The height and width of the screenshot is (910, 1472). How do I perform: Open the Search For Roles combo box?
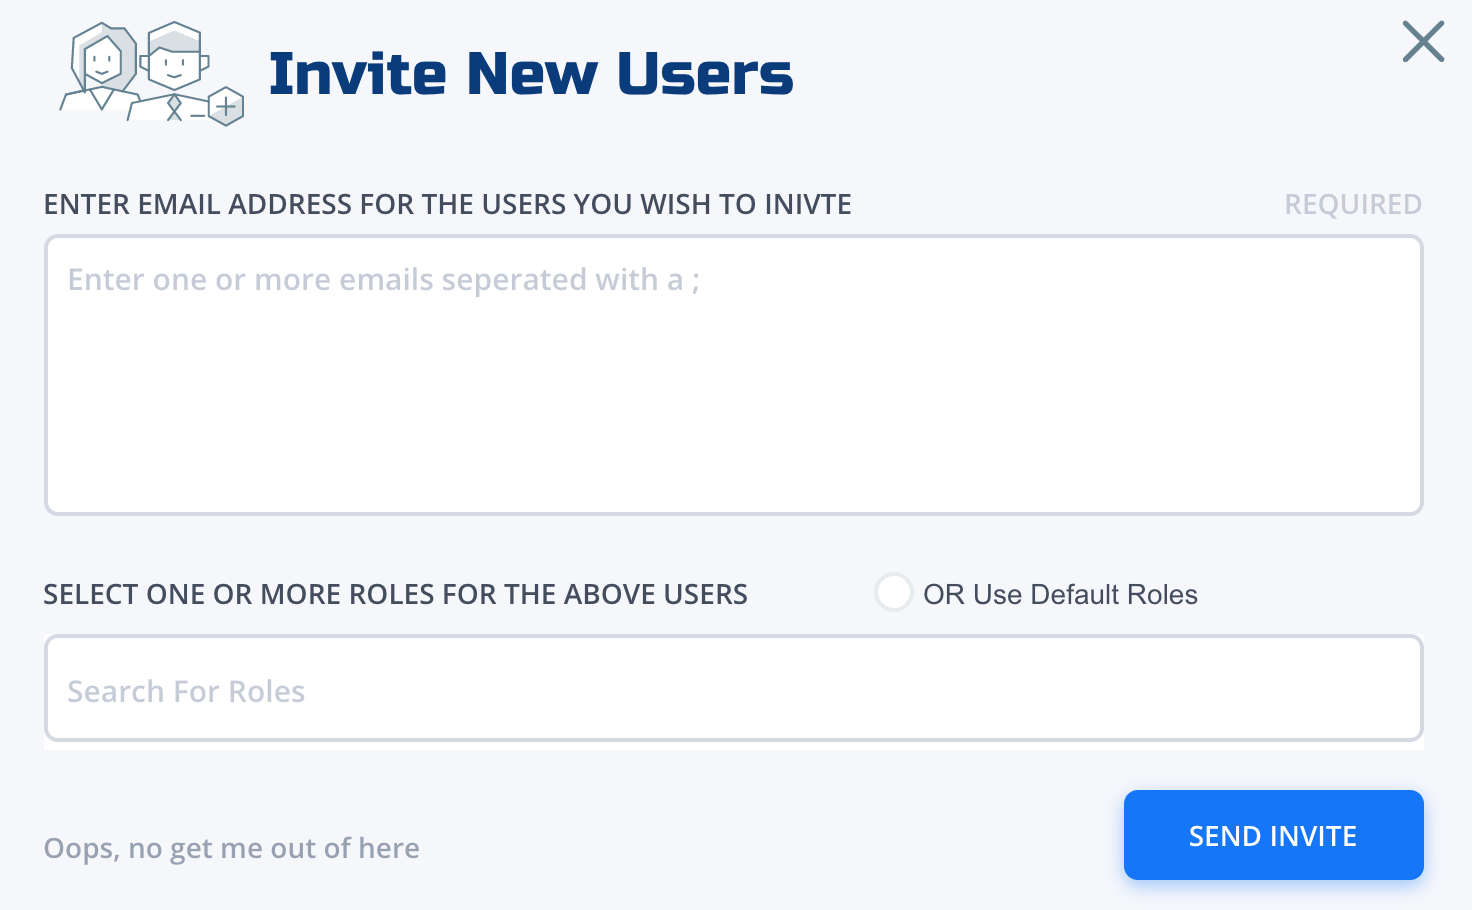[734, 688]
